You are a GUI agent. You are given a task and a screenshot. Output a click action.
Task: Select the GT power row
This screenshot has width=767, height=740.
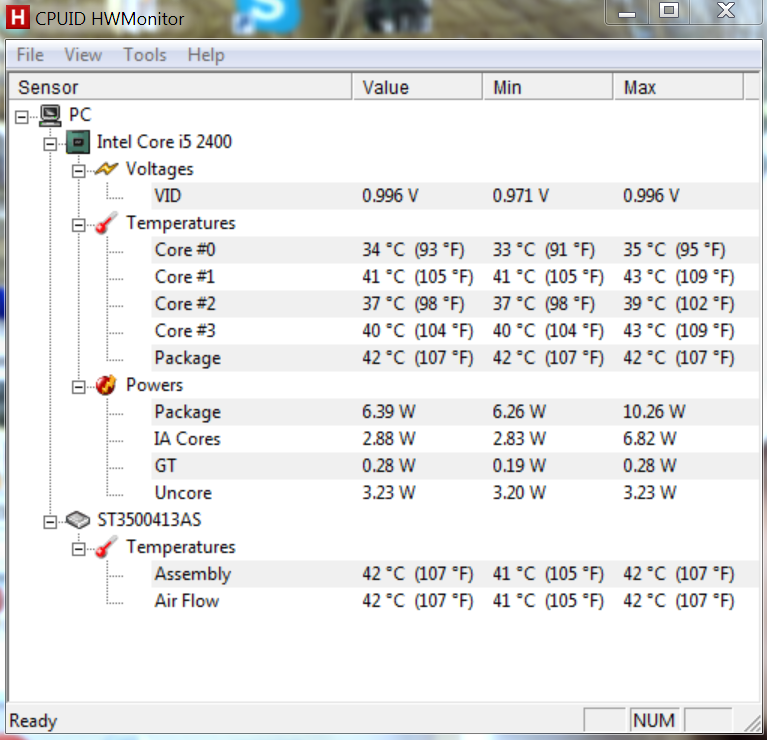[455, 466]
